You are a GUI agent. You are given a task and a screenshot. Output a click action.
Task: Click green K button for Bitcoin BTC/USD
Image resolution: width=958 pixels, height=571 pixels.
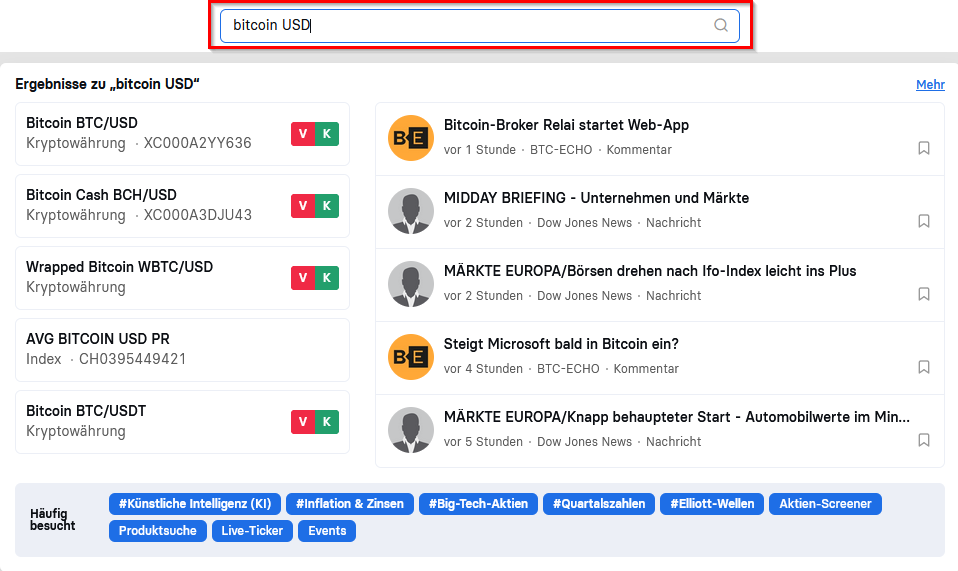(327, 134)
